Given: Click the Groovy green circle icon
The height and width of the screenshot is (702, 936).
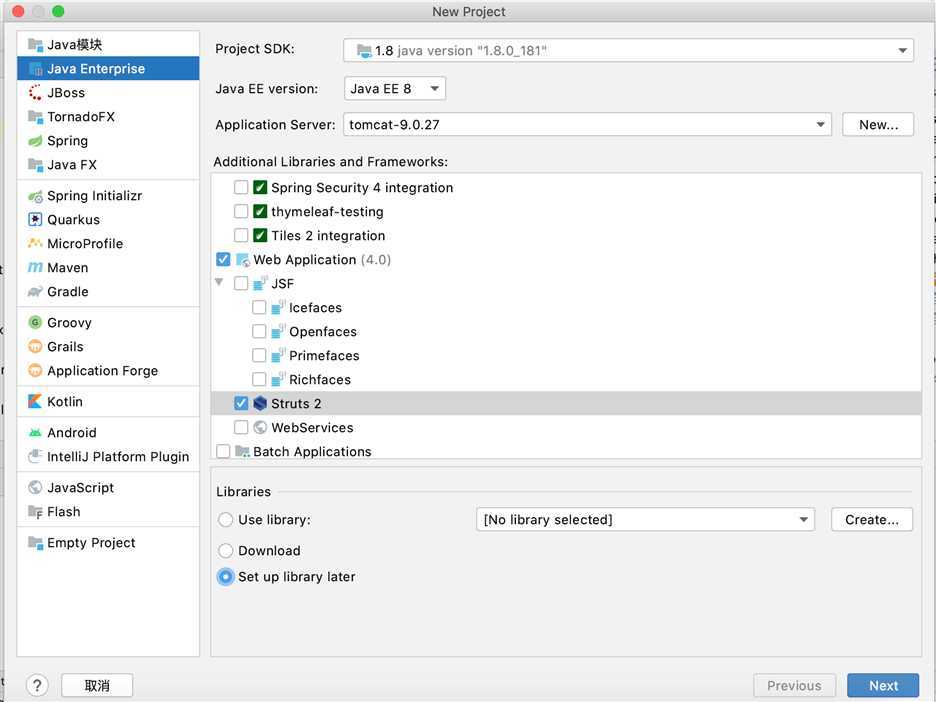Looking at the screenshot, I should (x=35, y=322).
